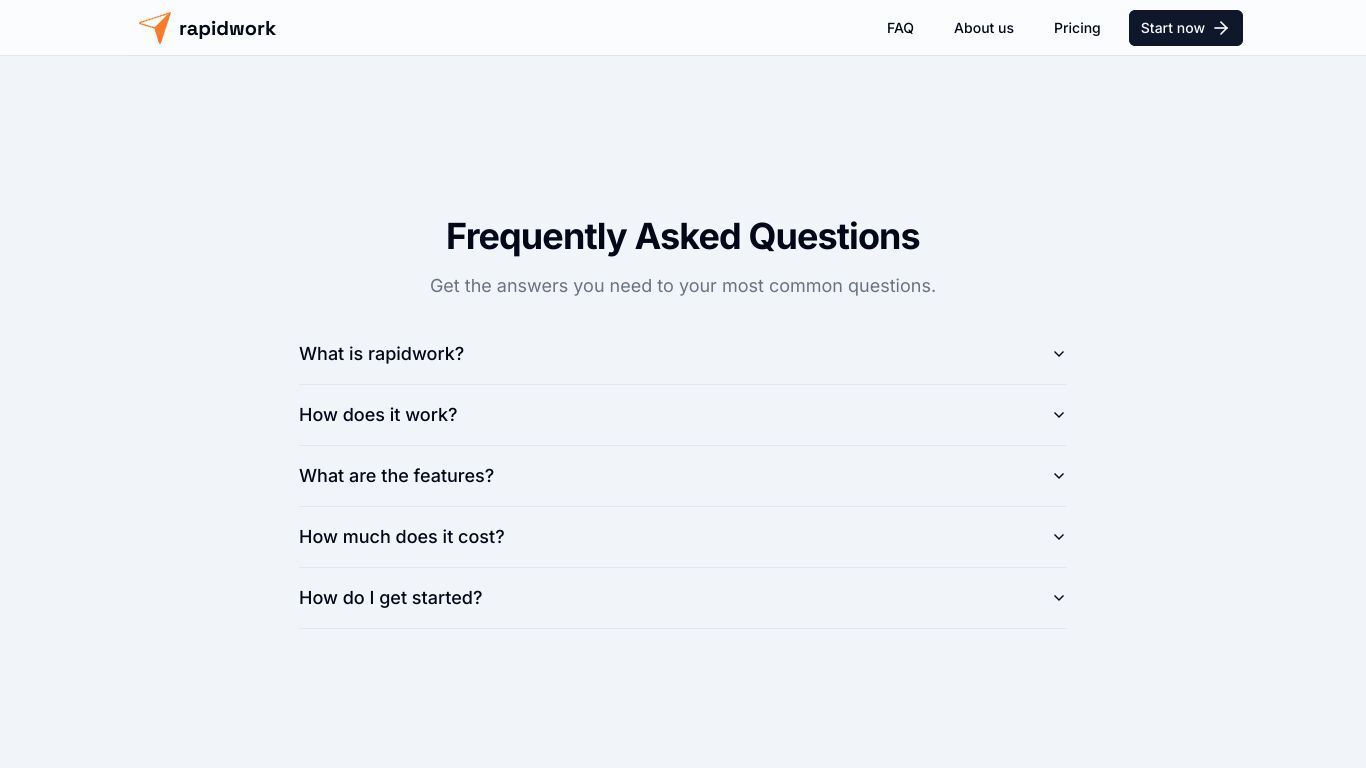Click the arrow icon inside Start now

(x=1221, y=28)
